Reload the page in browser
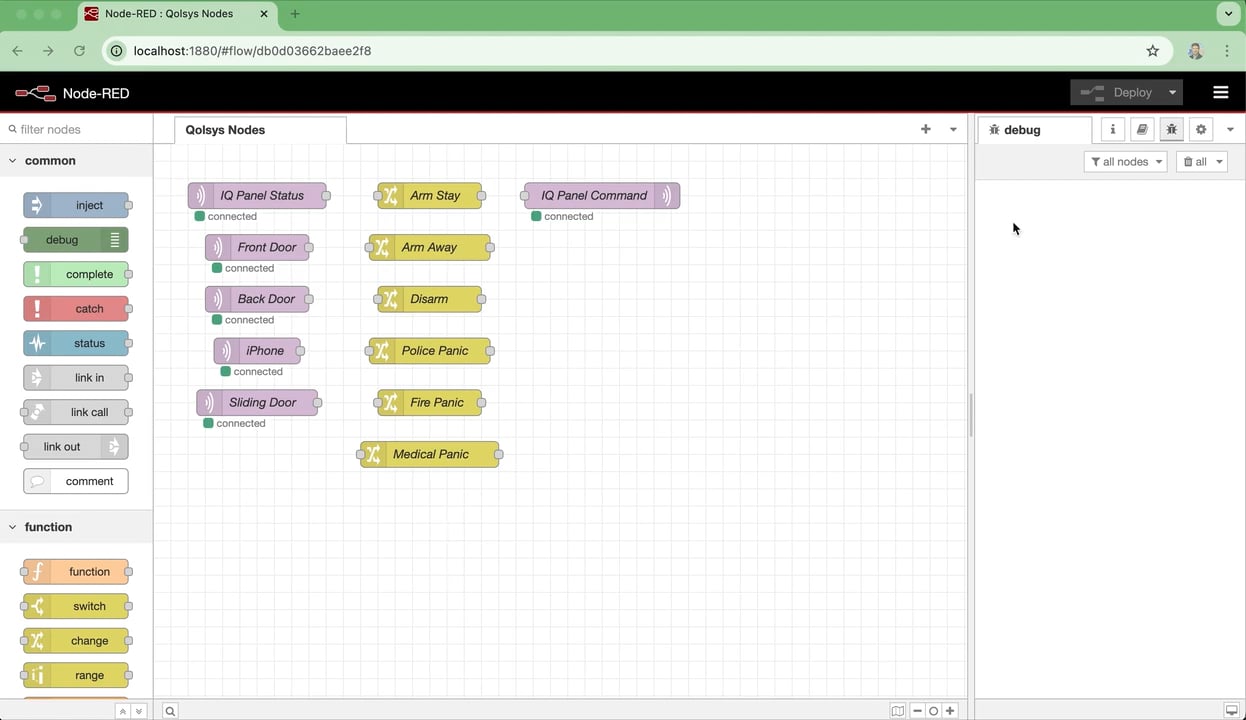Screen dimensions: 1246x720 (79, 51)
